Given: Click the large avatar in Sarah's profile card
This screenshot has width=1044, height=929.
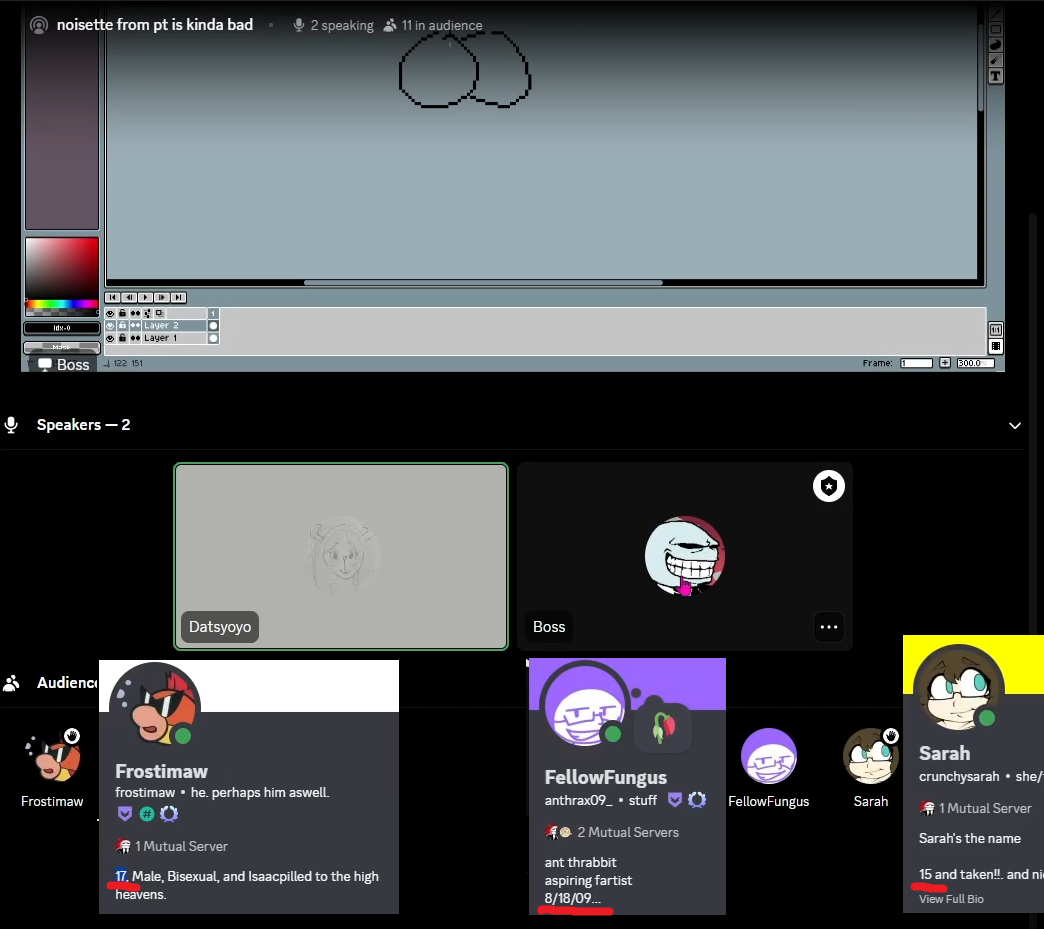Looking at the screenshot, I should [x=959, y=689].
